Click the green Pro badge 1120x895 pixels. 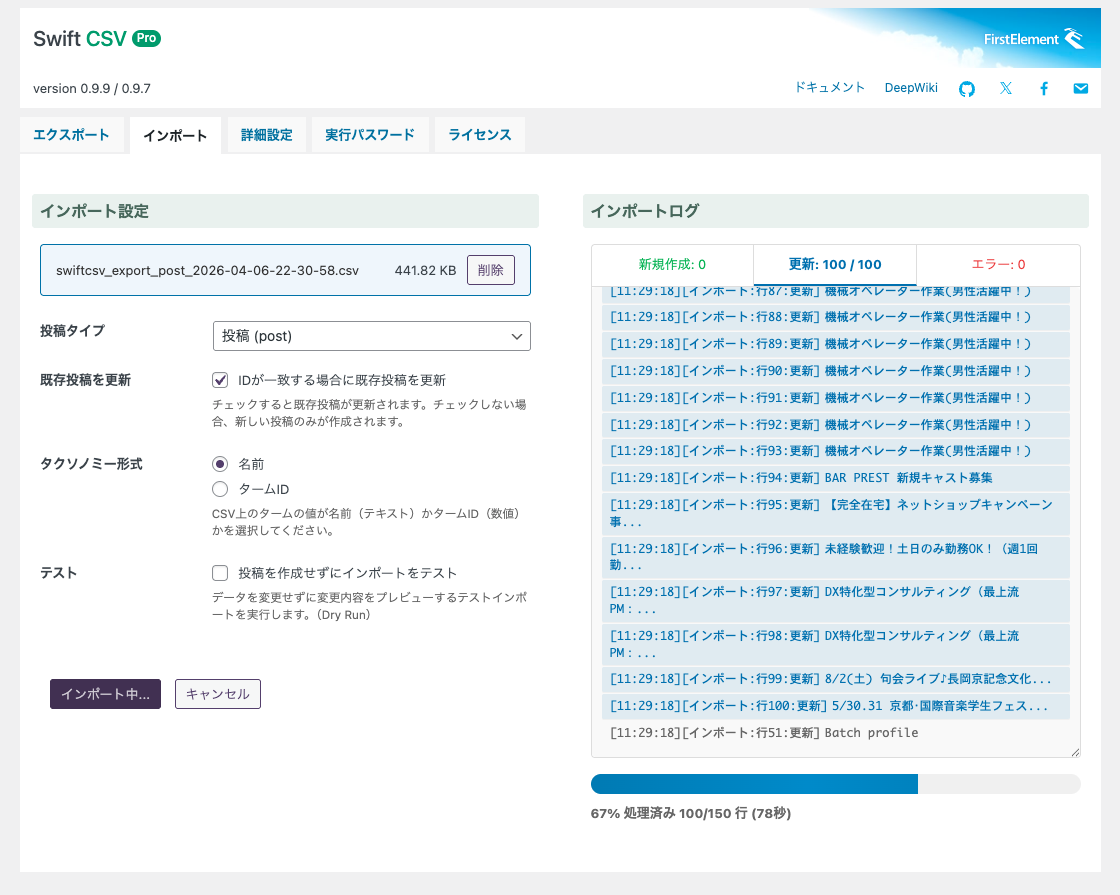pyautogui.click(x=146, y=38)
